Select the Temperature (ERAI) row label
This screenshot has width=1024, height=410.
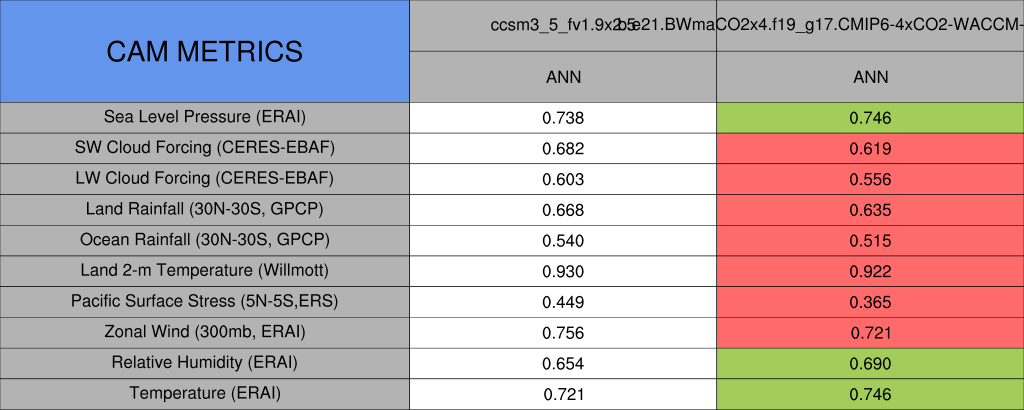pos(204,393)
